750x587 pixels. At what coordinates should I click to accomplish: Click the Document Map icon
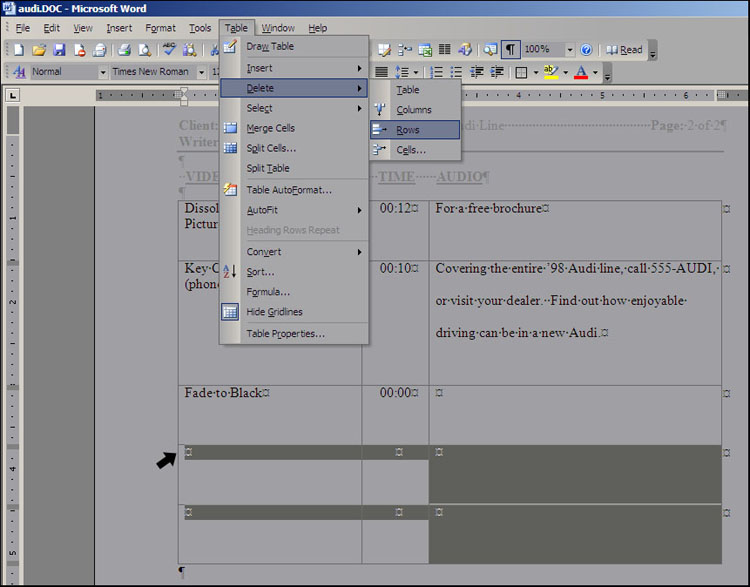(x=490, y=50)
